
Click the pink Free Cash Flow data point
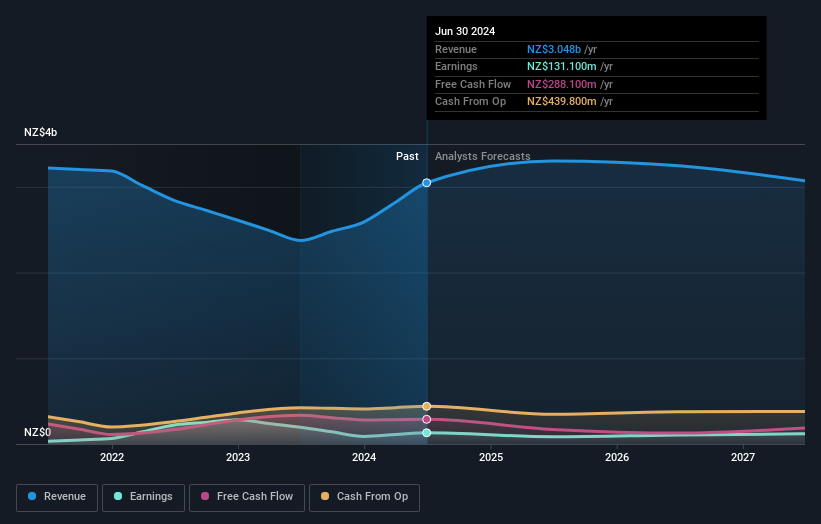[x=427, y=419]
